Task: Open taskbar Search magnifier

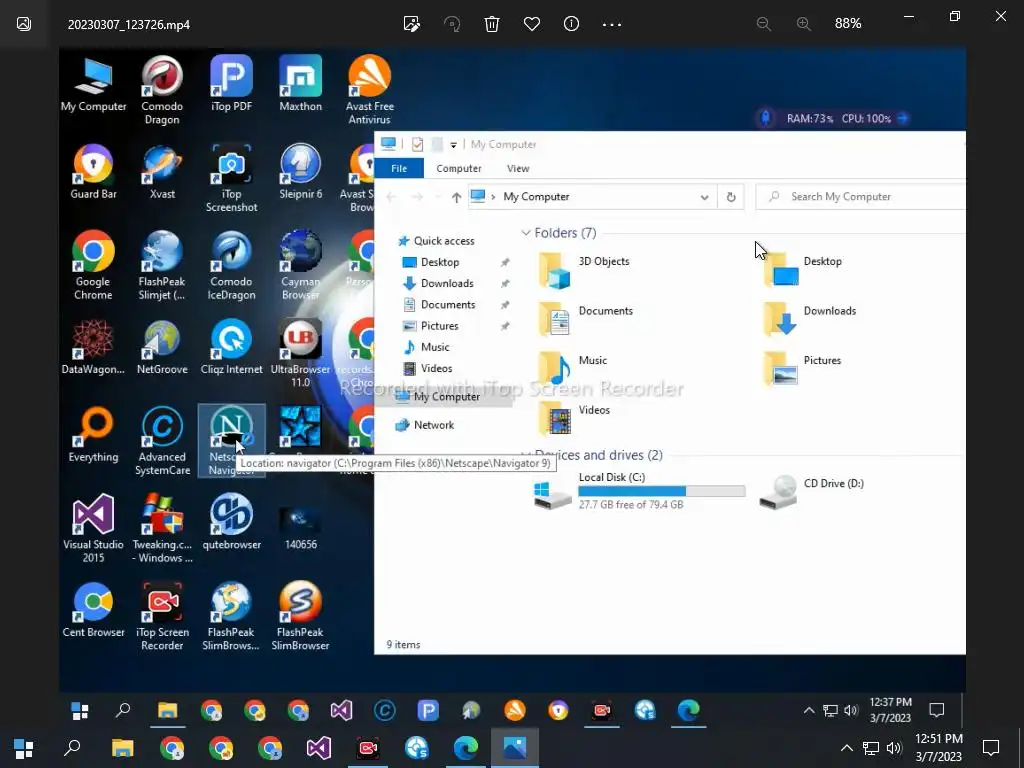Action: [72, 748]
